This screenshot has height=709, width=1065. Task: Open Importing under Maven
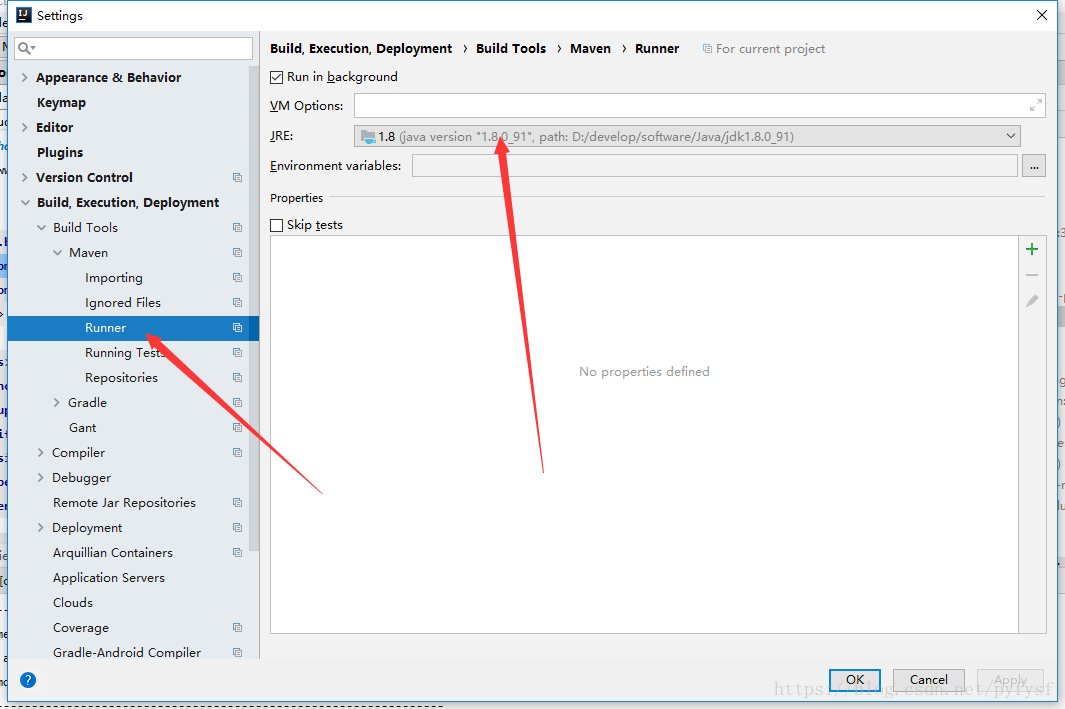click(113, 278)
